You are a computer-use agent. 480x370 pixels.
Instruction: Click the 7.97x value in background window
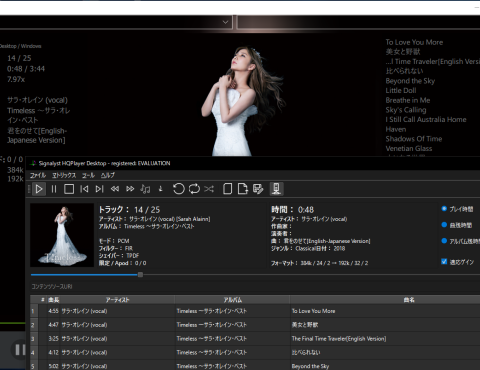click(16, 79)
